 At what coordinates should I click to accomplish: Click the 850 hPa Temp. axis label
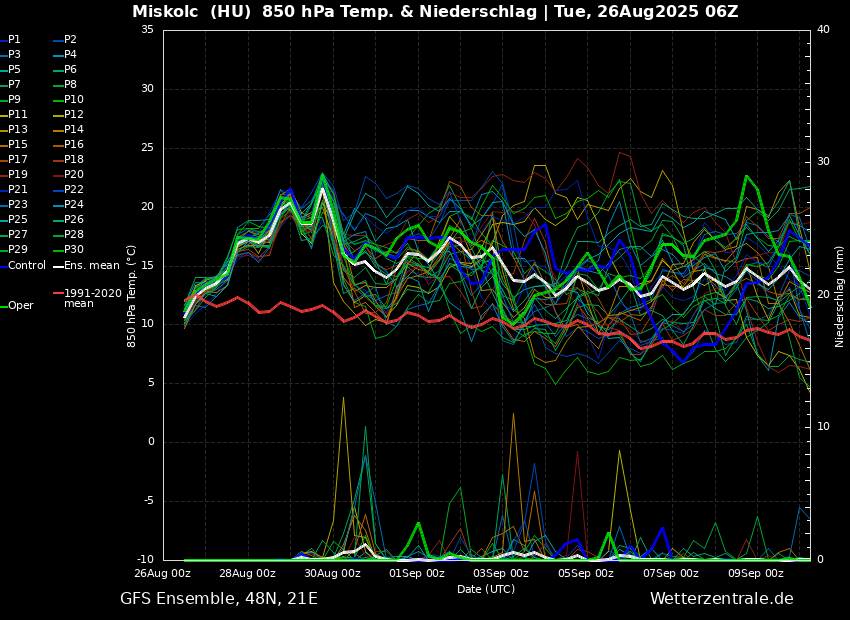coord(132,296)
